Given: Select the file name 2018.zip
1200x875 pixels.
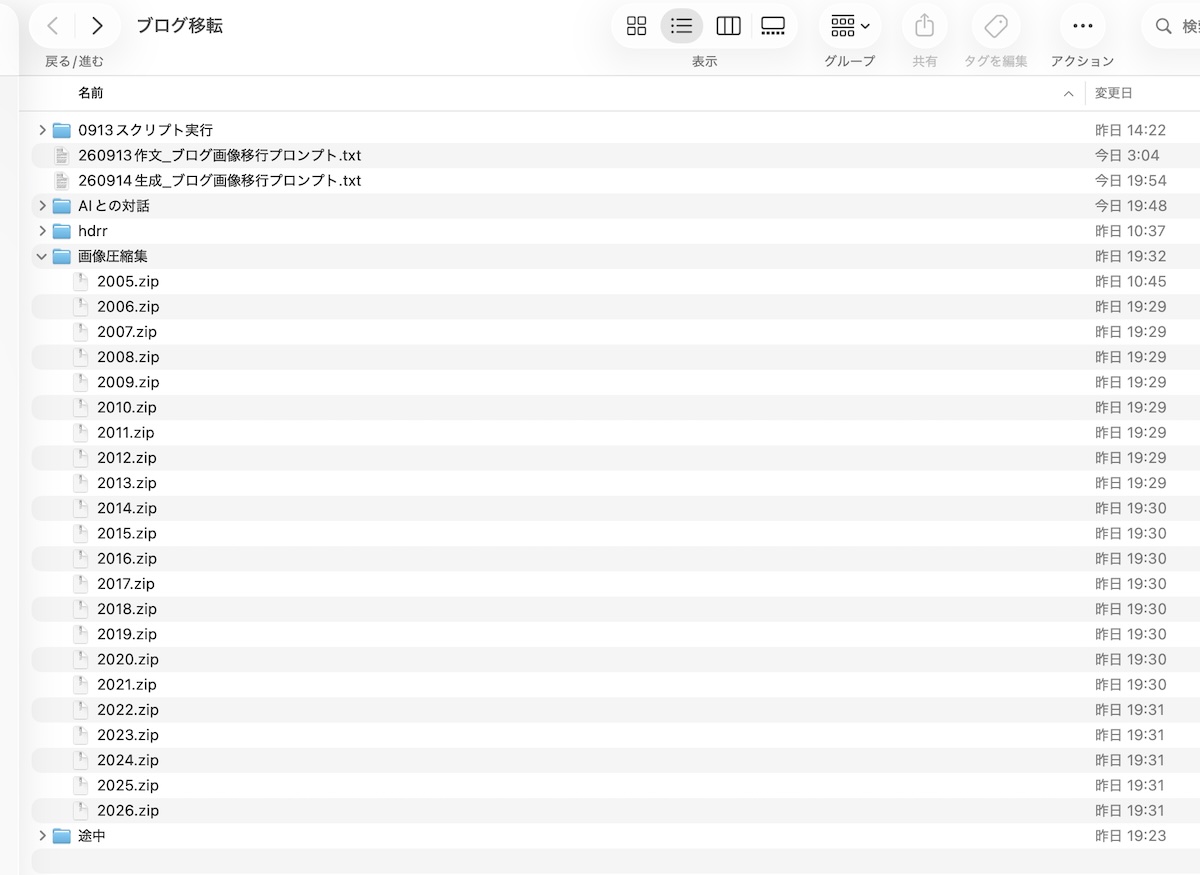Looking at the screenshot, I should coord(127,609).
